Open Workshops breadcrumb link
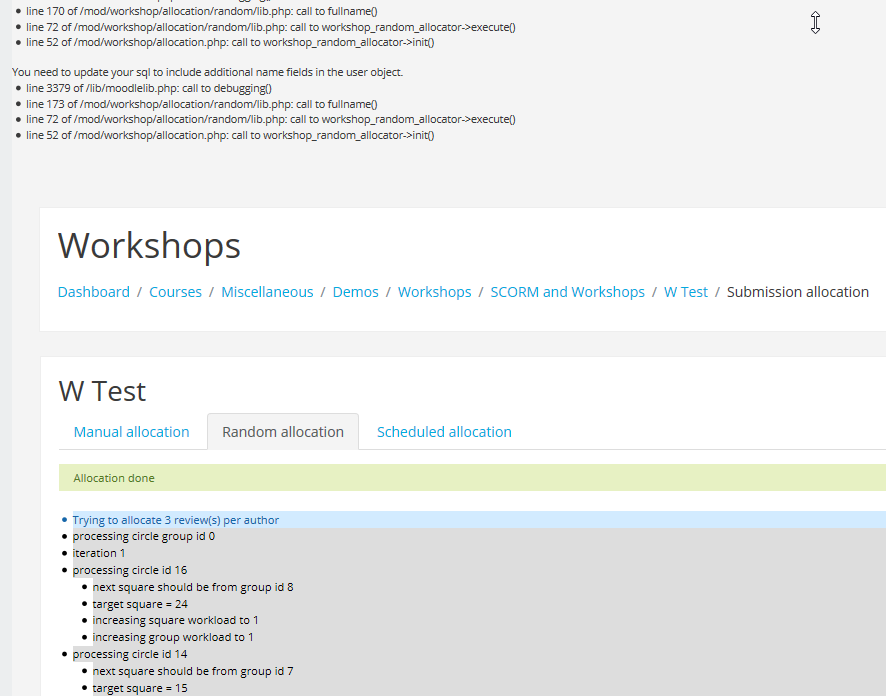 pos(435,292)
